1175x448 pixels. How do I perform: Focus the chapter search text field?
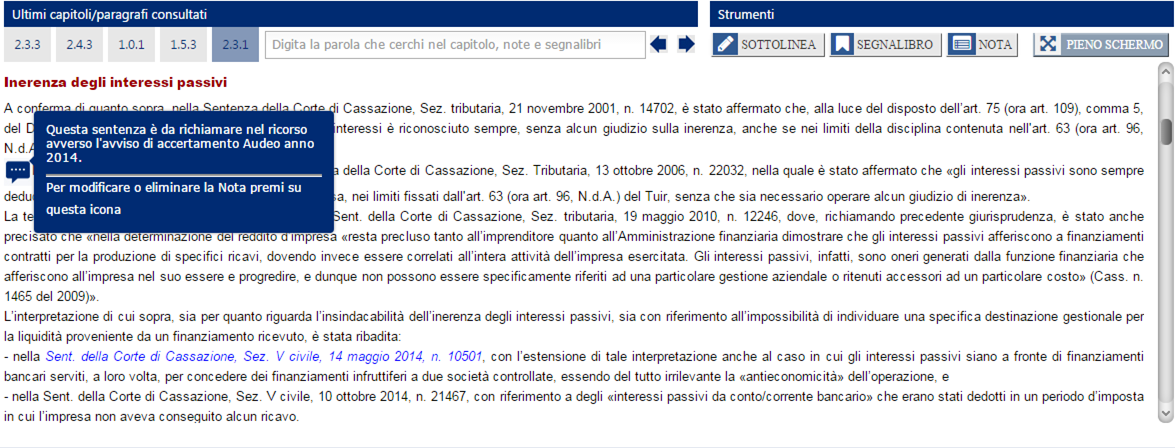point(455,45)
